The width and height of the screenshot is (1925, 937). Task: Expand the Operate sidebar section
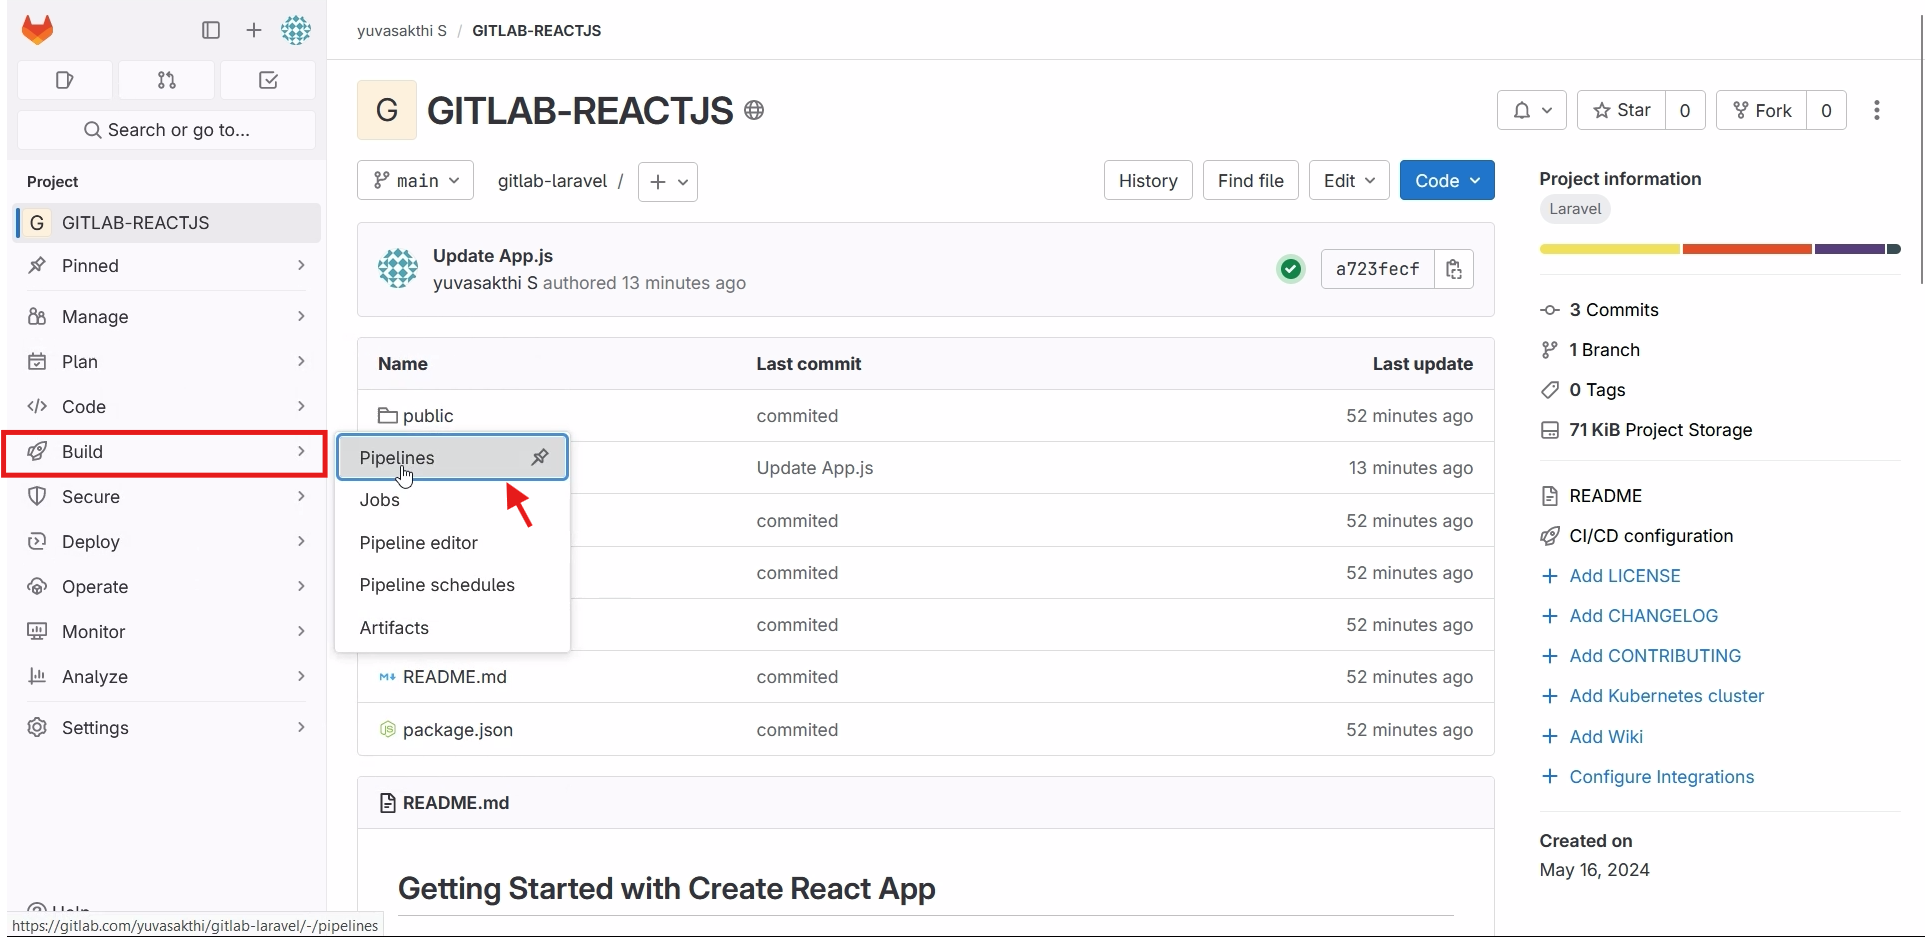click(x=167, y=587)
